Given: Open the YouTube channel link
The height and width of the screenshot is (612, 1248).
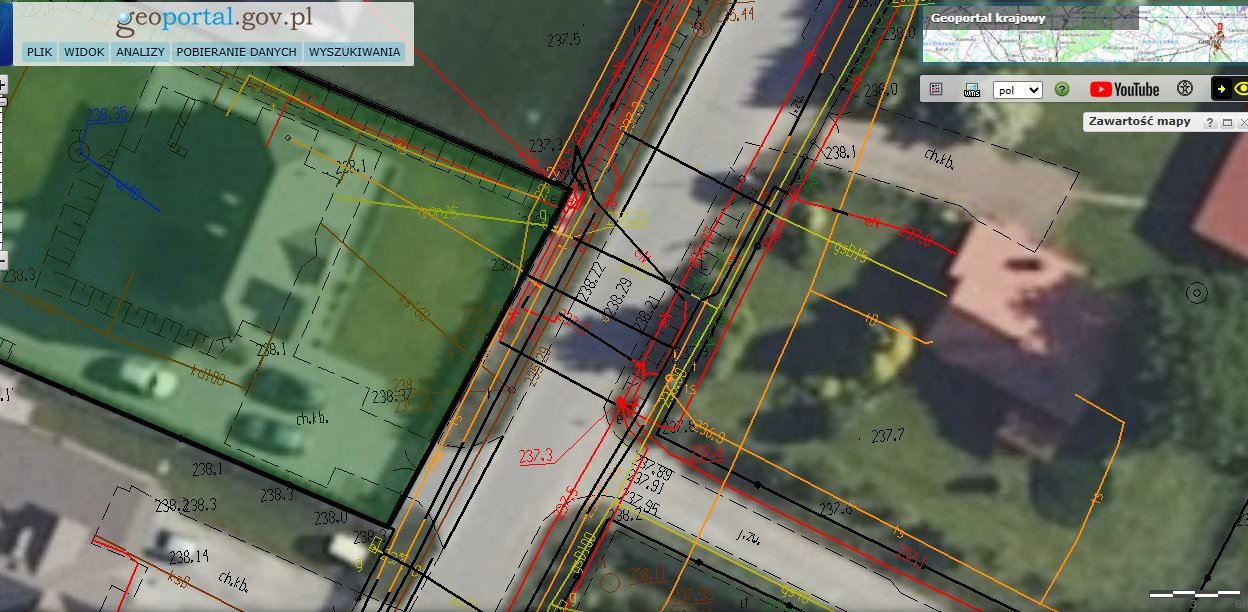Looking at the screenshot, I should coord(1125,89).
